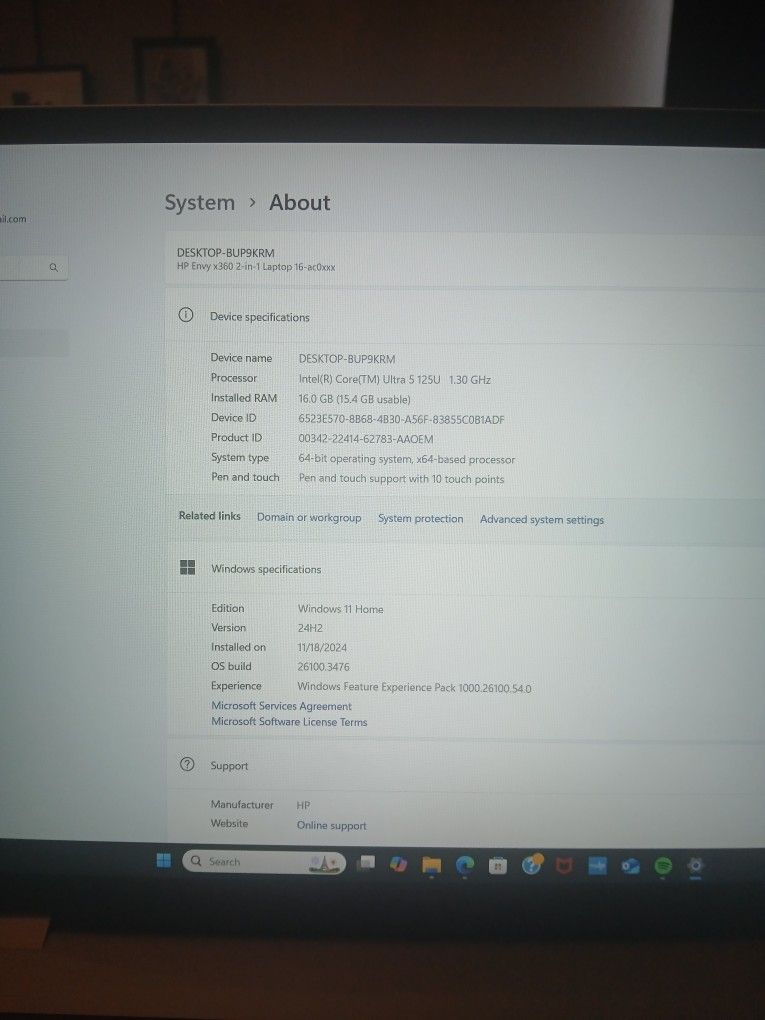The image size is (765, 1020).
Task: Select the 16.0 GB installed RAM value
Action: point(355,399)
